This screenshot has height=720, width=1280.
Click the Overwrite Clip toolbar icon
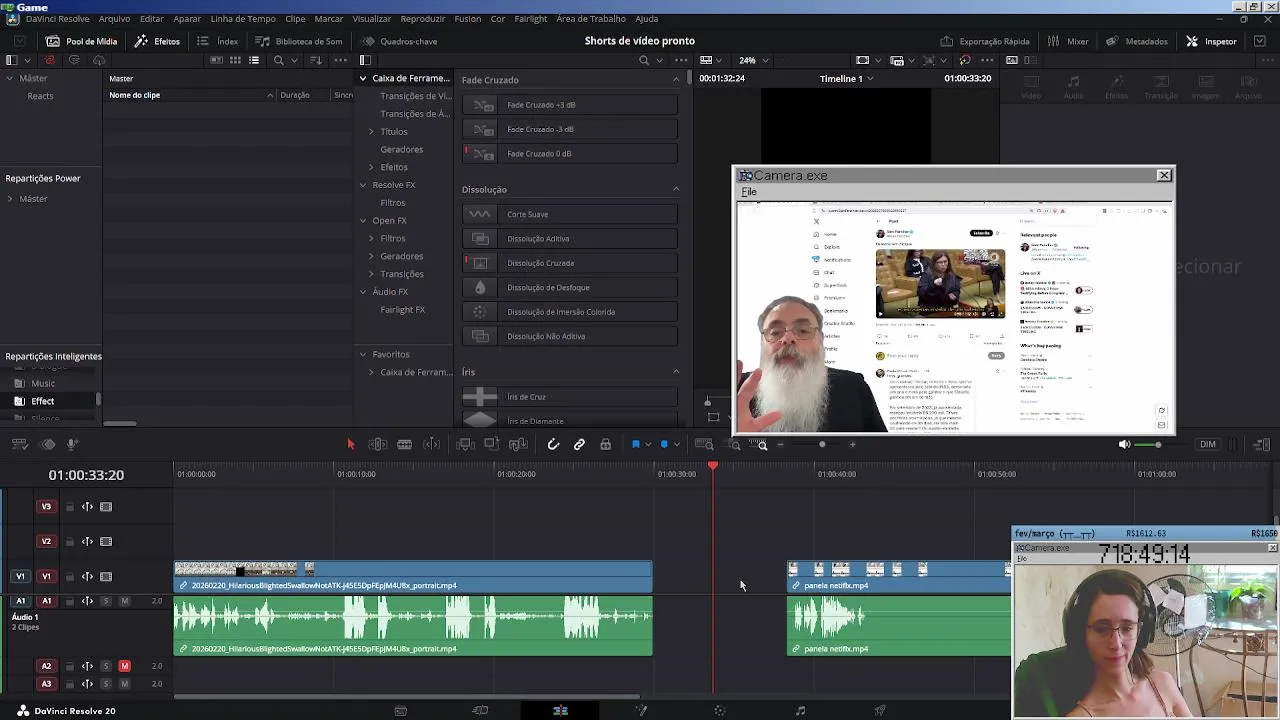(x=491, y=444)
